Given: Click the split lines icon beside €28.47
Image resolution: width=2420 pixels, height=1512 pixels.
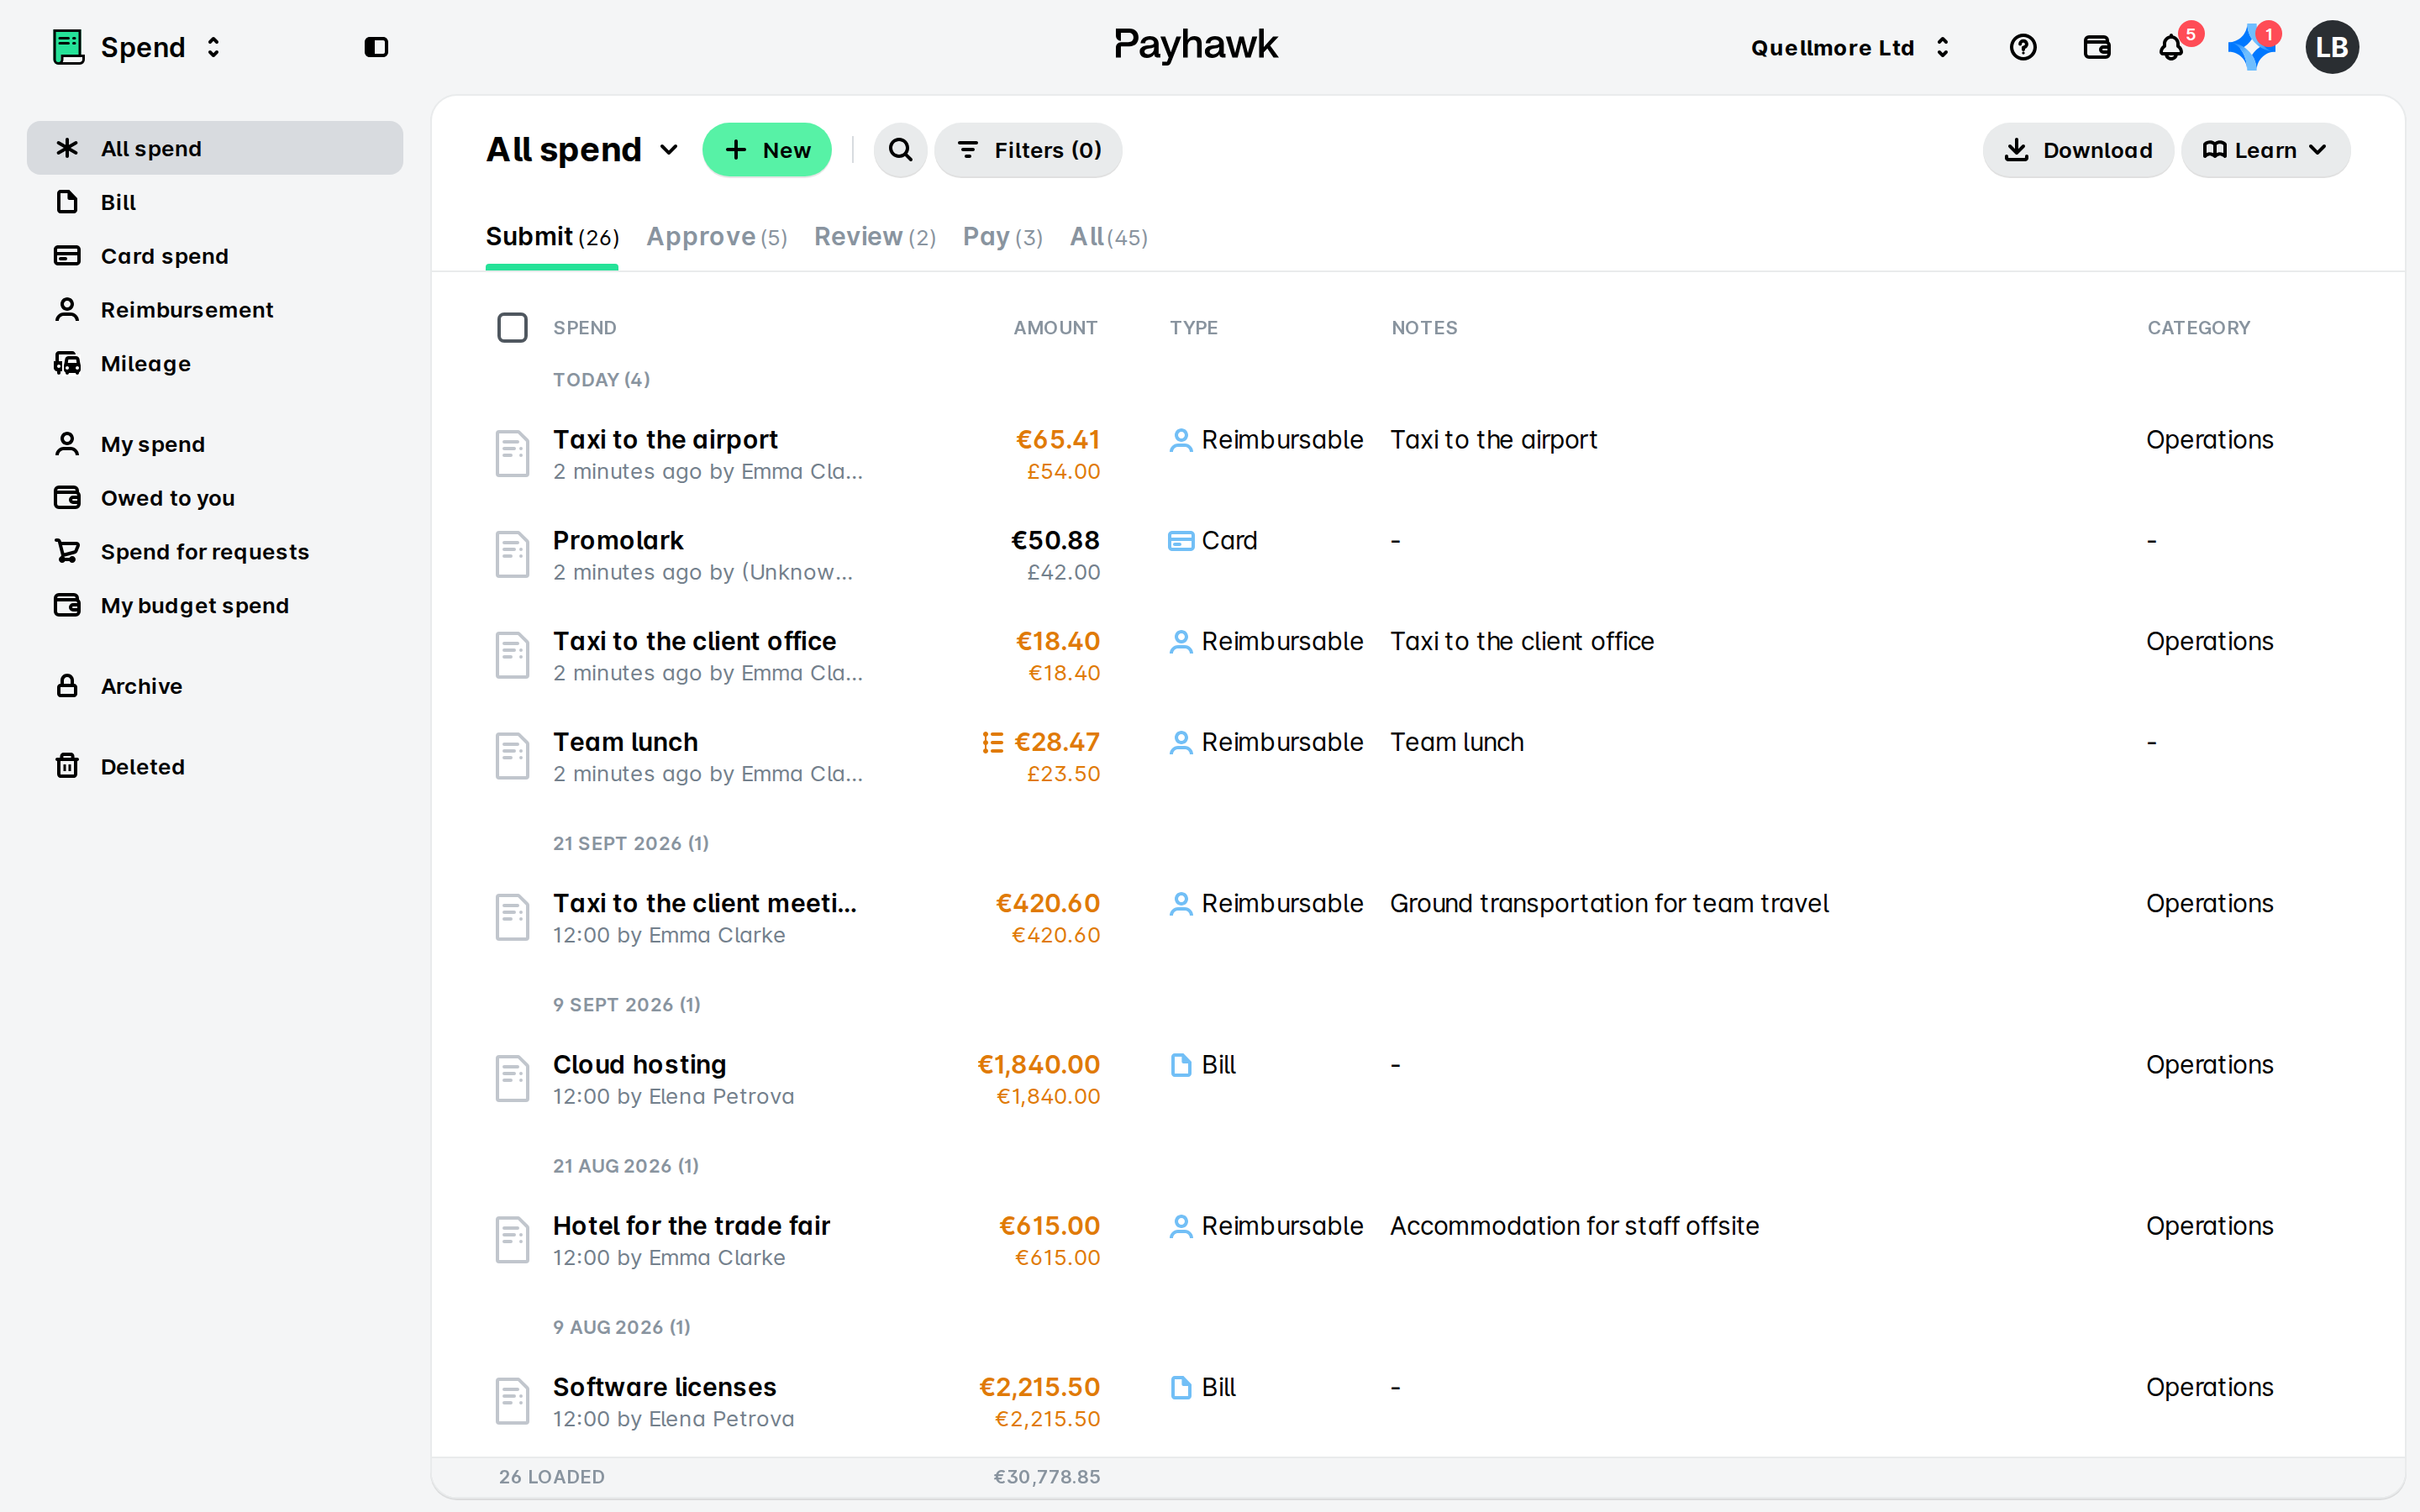Looking at the screenshot, I should (x=992, y=742).
